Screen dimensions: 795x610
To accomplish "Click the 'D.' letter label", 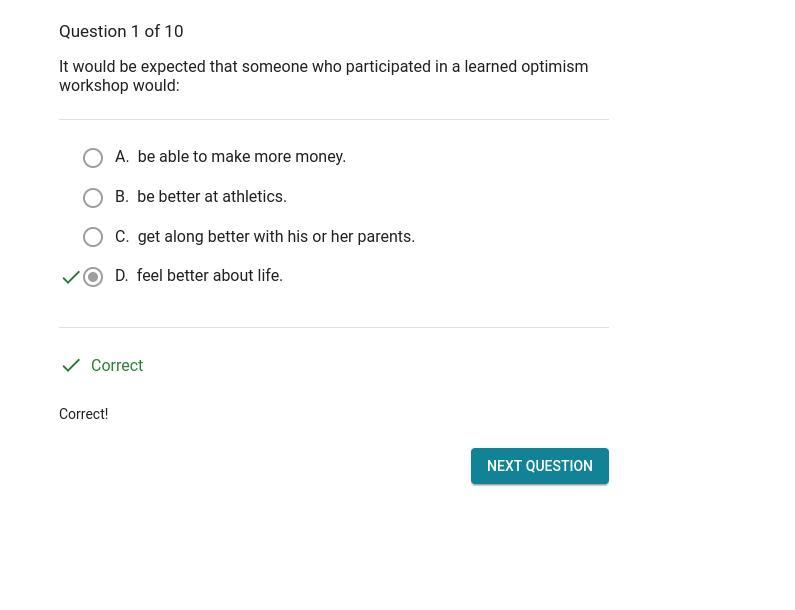I will click(122, 276).
